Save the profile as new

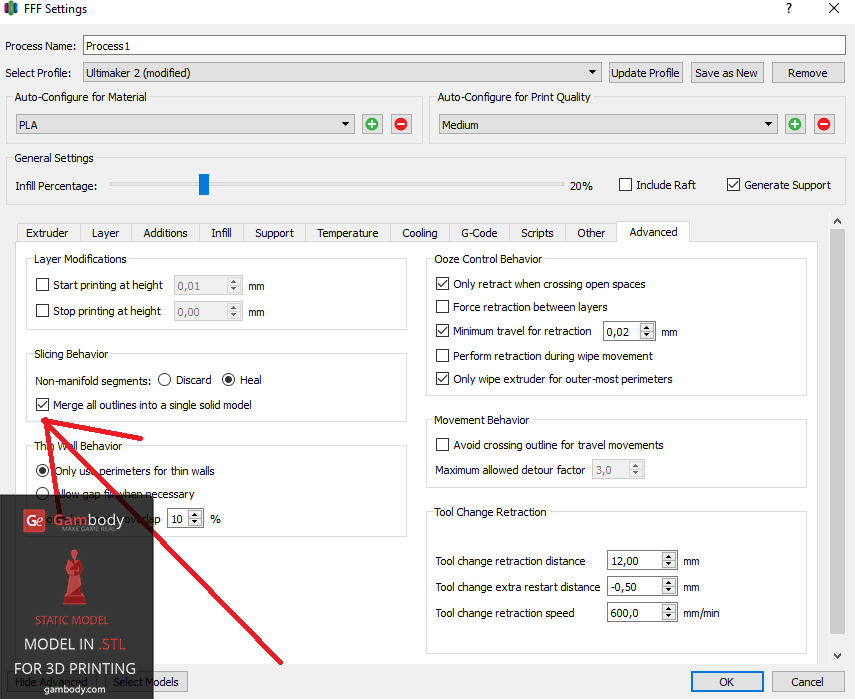[727, 72]
